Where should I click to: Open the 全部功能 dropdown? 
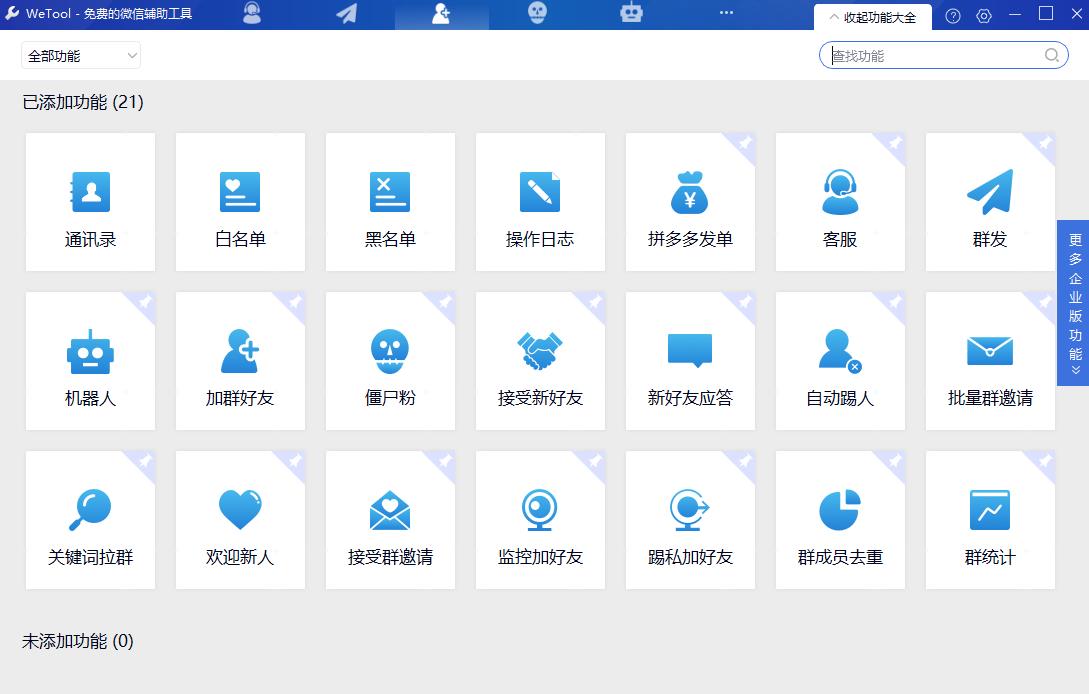coord(80,55)
